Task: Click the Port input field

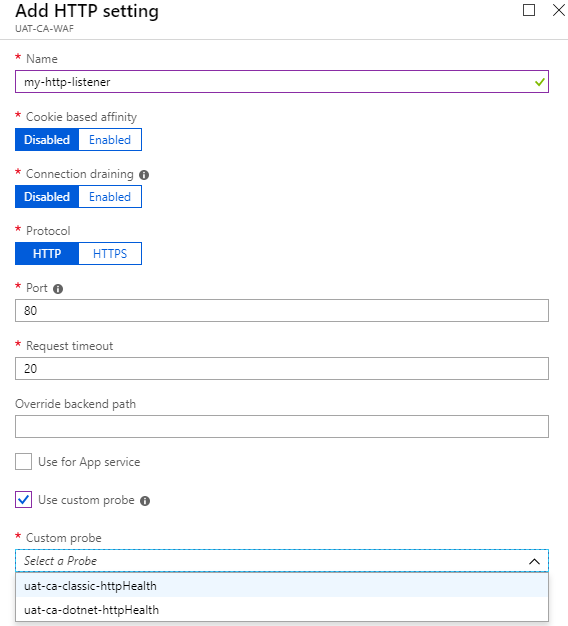Action: (282, 311)
